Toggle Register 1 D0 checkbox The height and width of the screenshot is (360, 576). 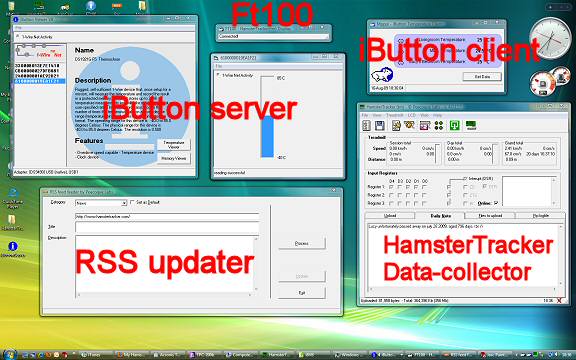coord(424,187)
